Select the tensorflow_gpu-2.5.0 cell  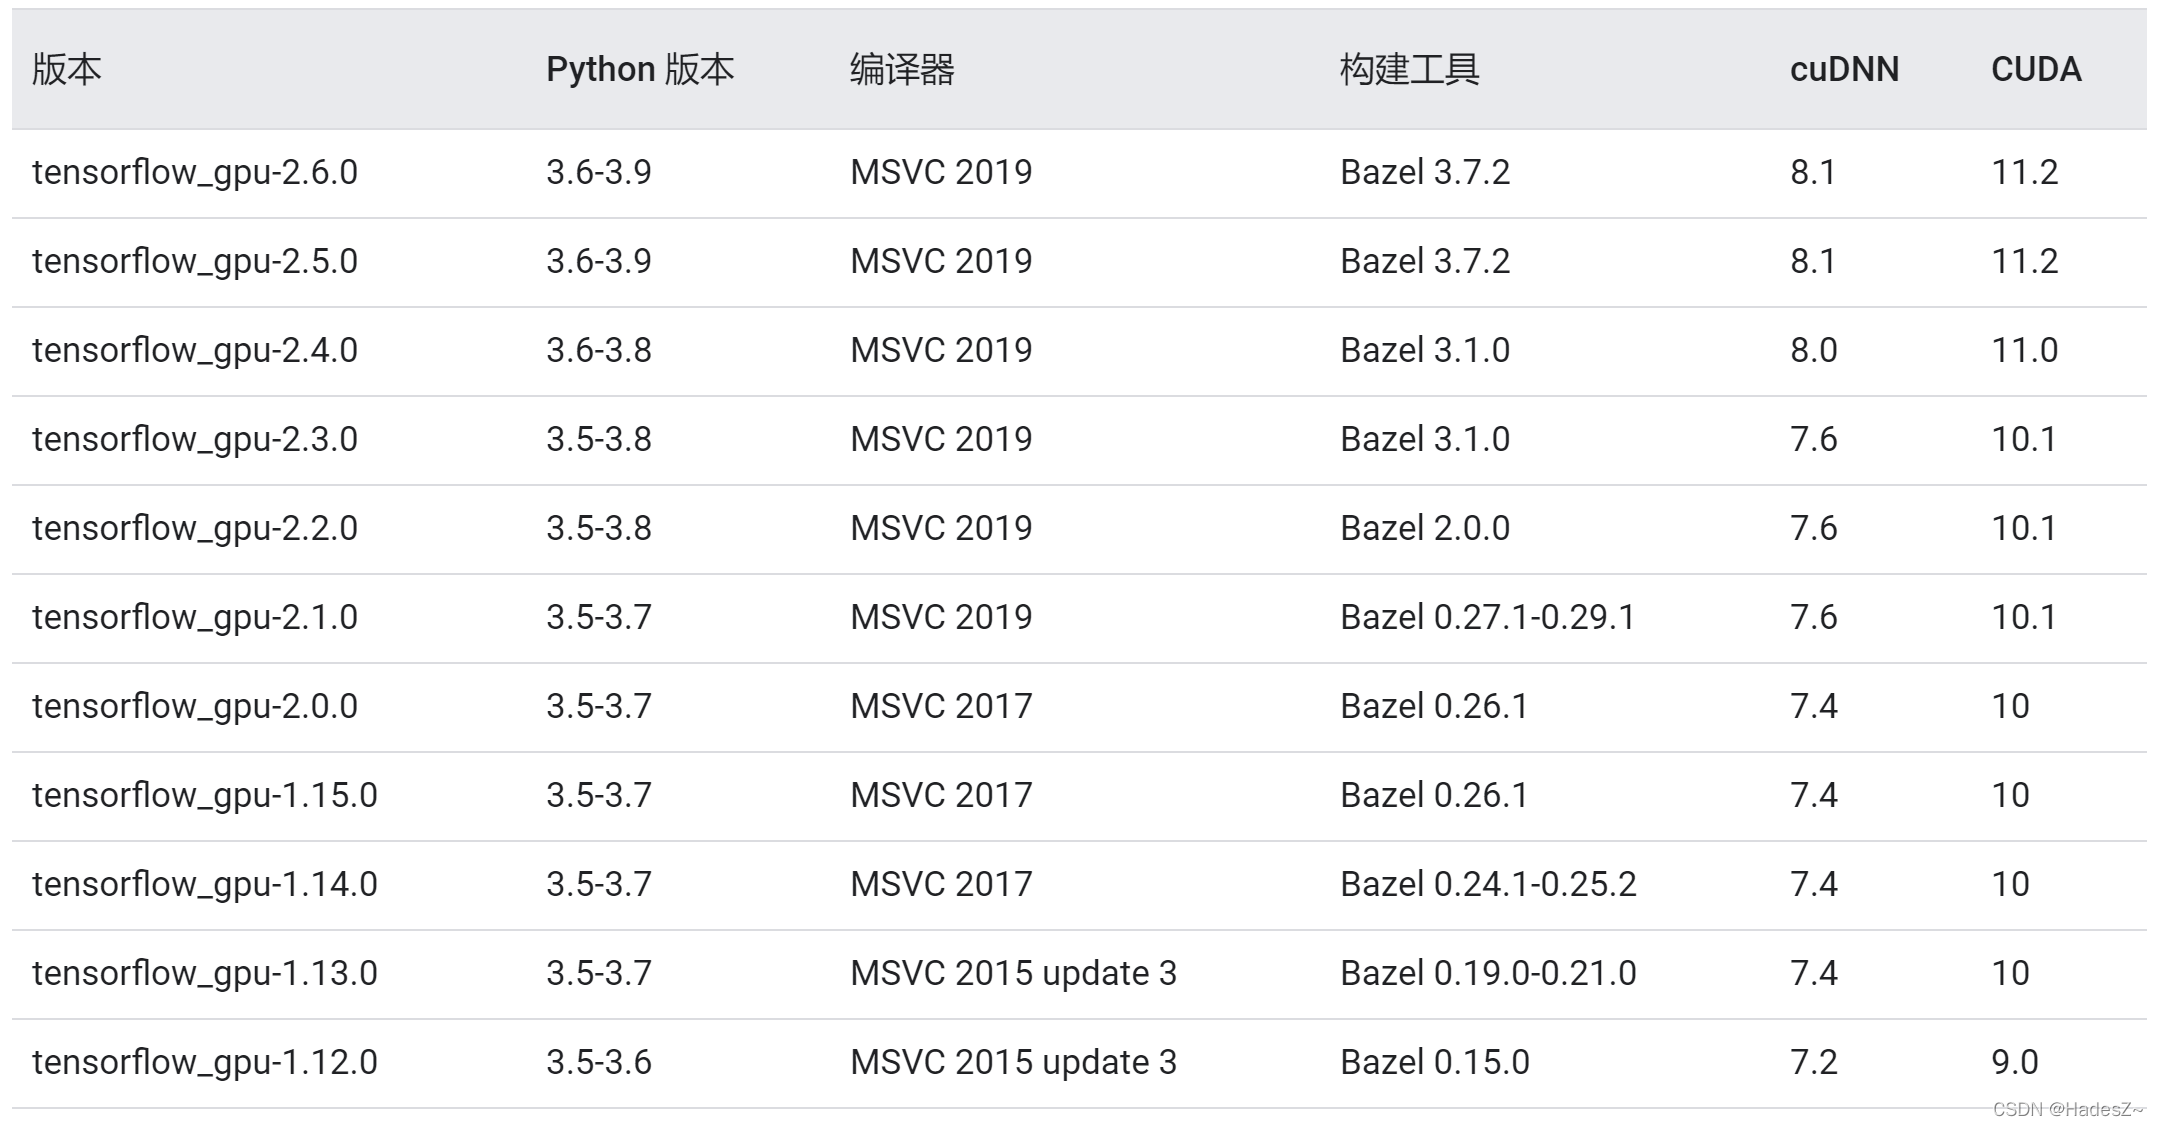coord(195,262)
